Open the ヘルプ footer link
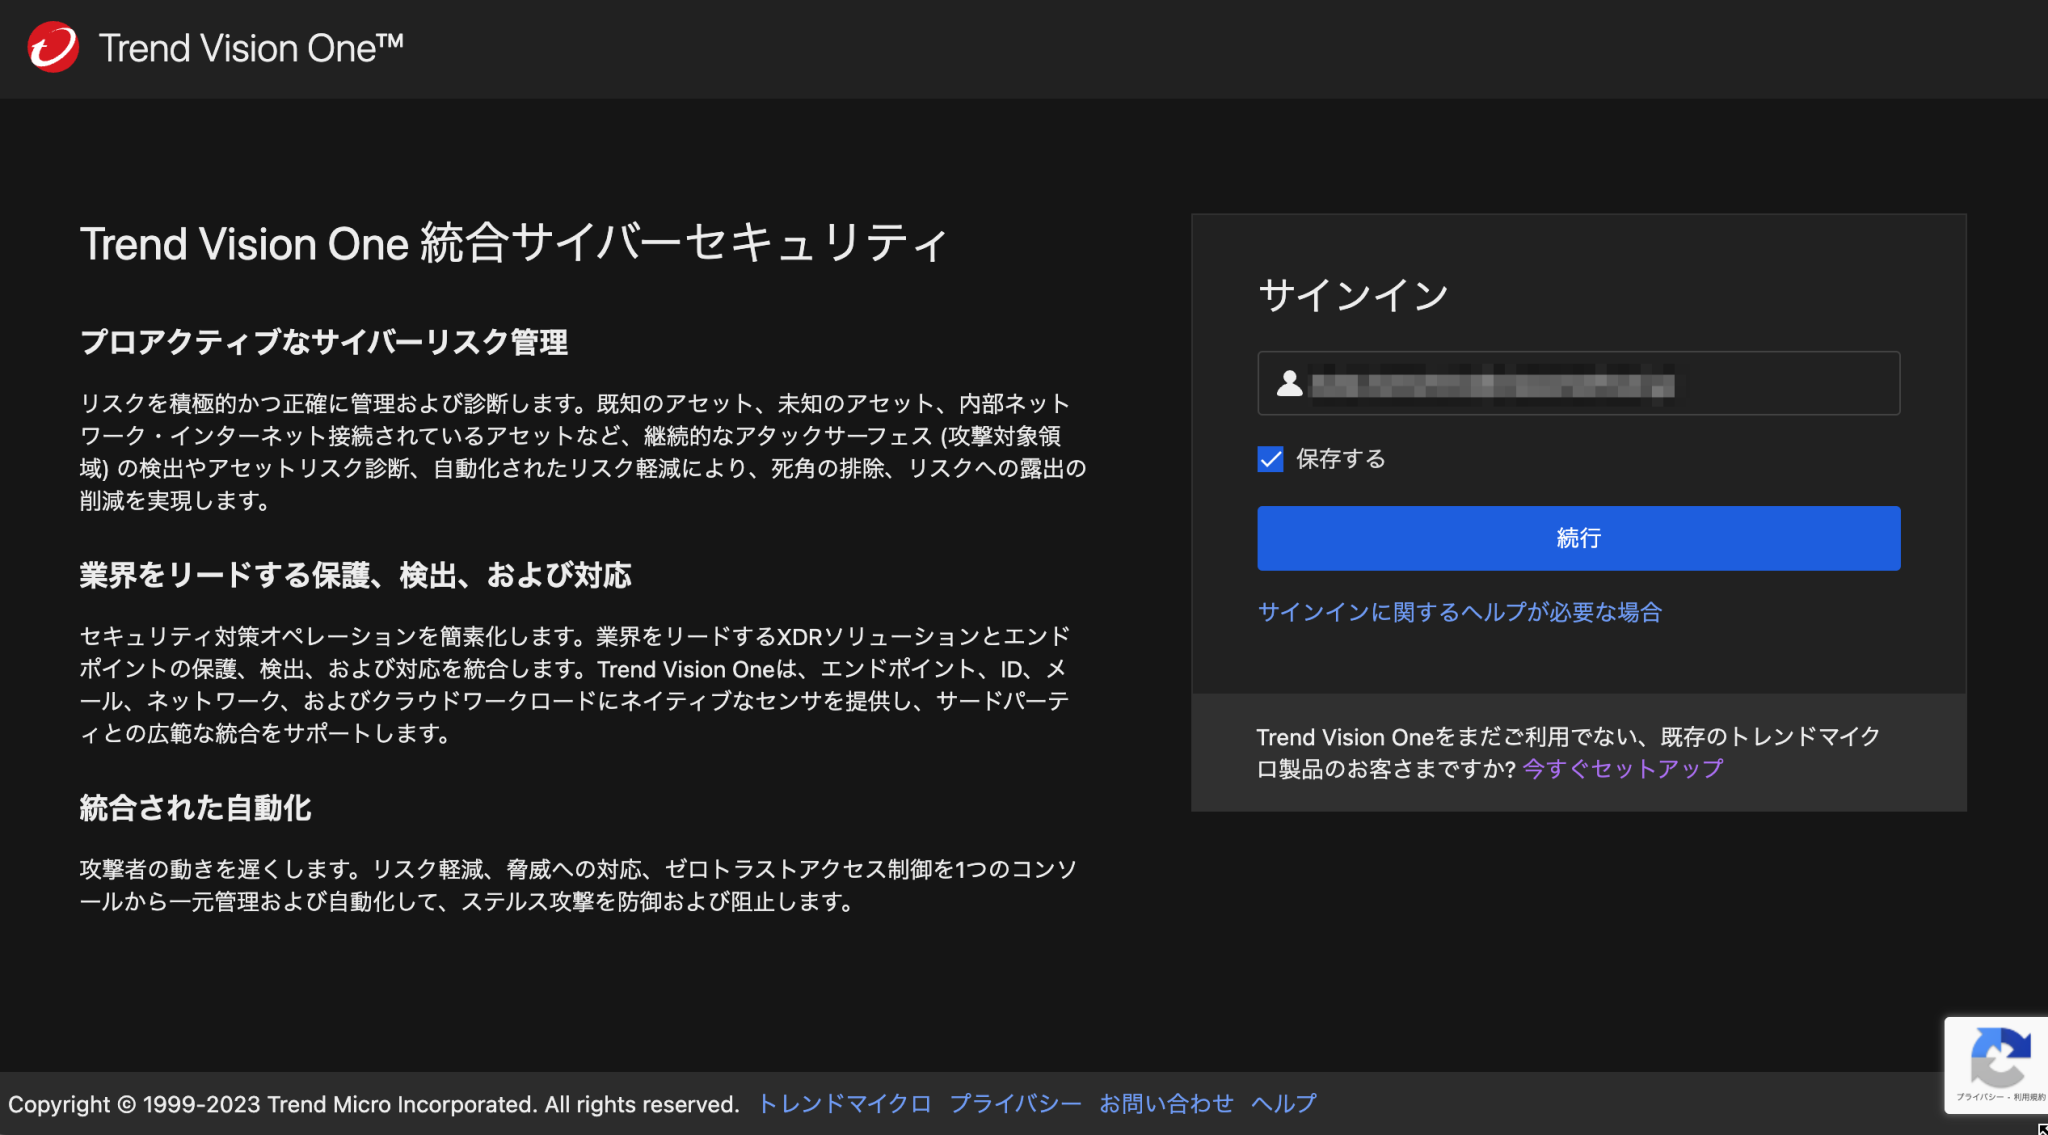Image resolution: width=2048 pixels, height=1135 pixels. (1284, 1103)
